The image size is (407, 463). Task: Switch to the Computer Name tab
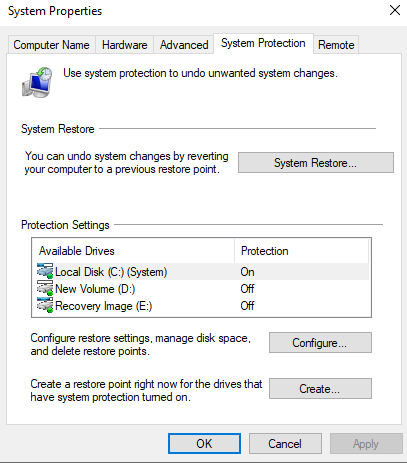[51, 45]
